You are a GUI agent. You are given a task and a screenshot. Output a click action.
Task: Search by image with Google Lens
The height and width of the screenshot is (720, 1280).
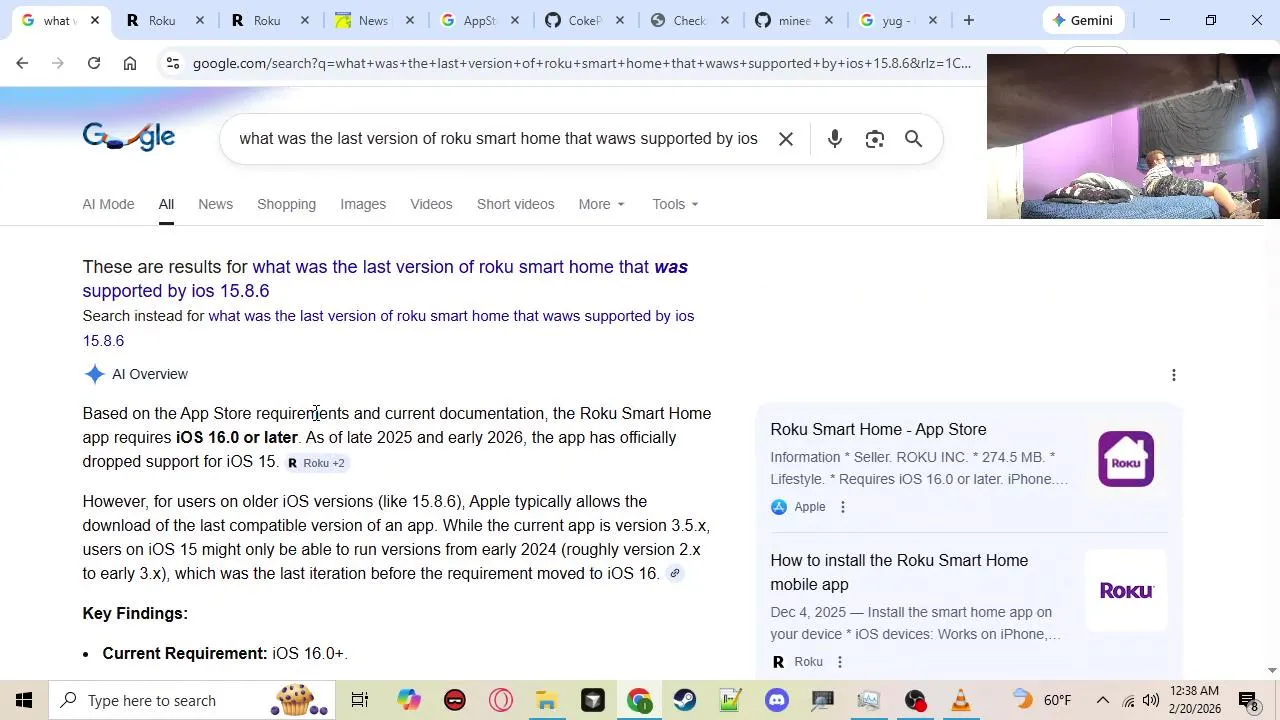pos(875,139)
